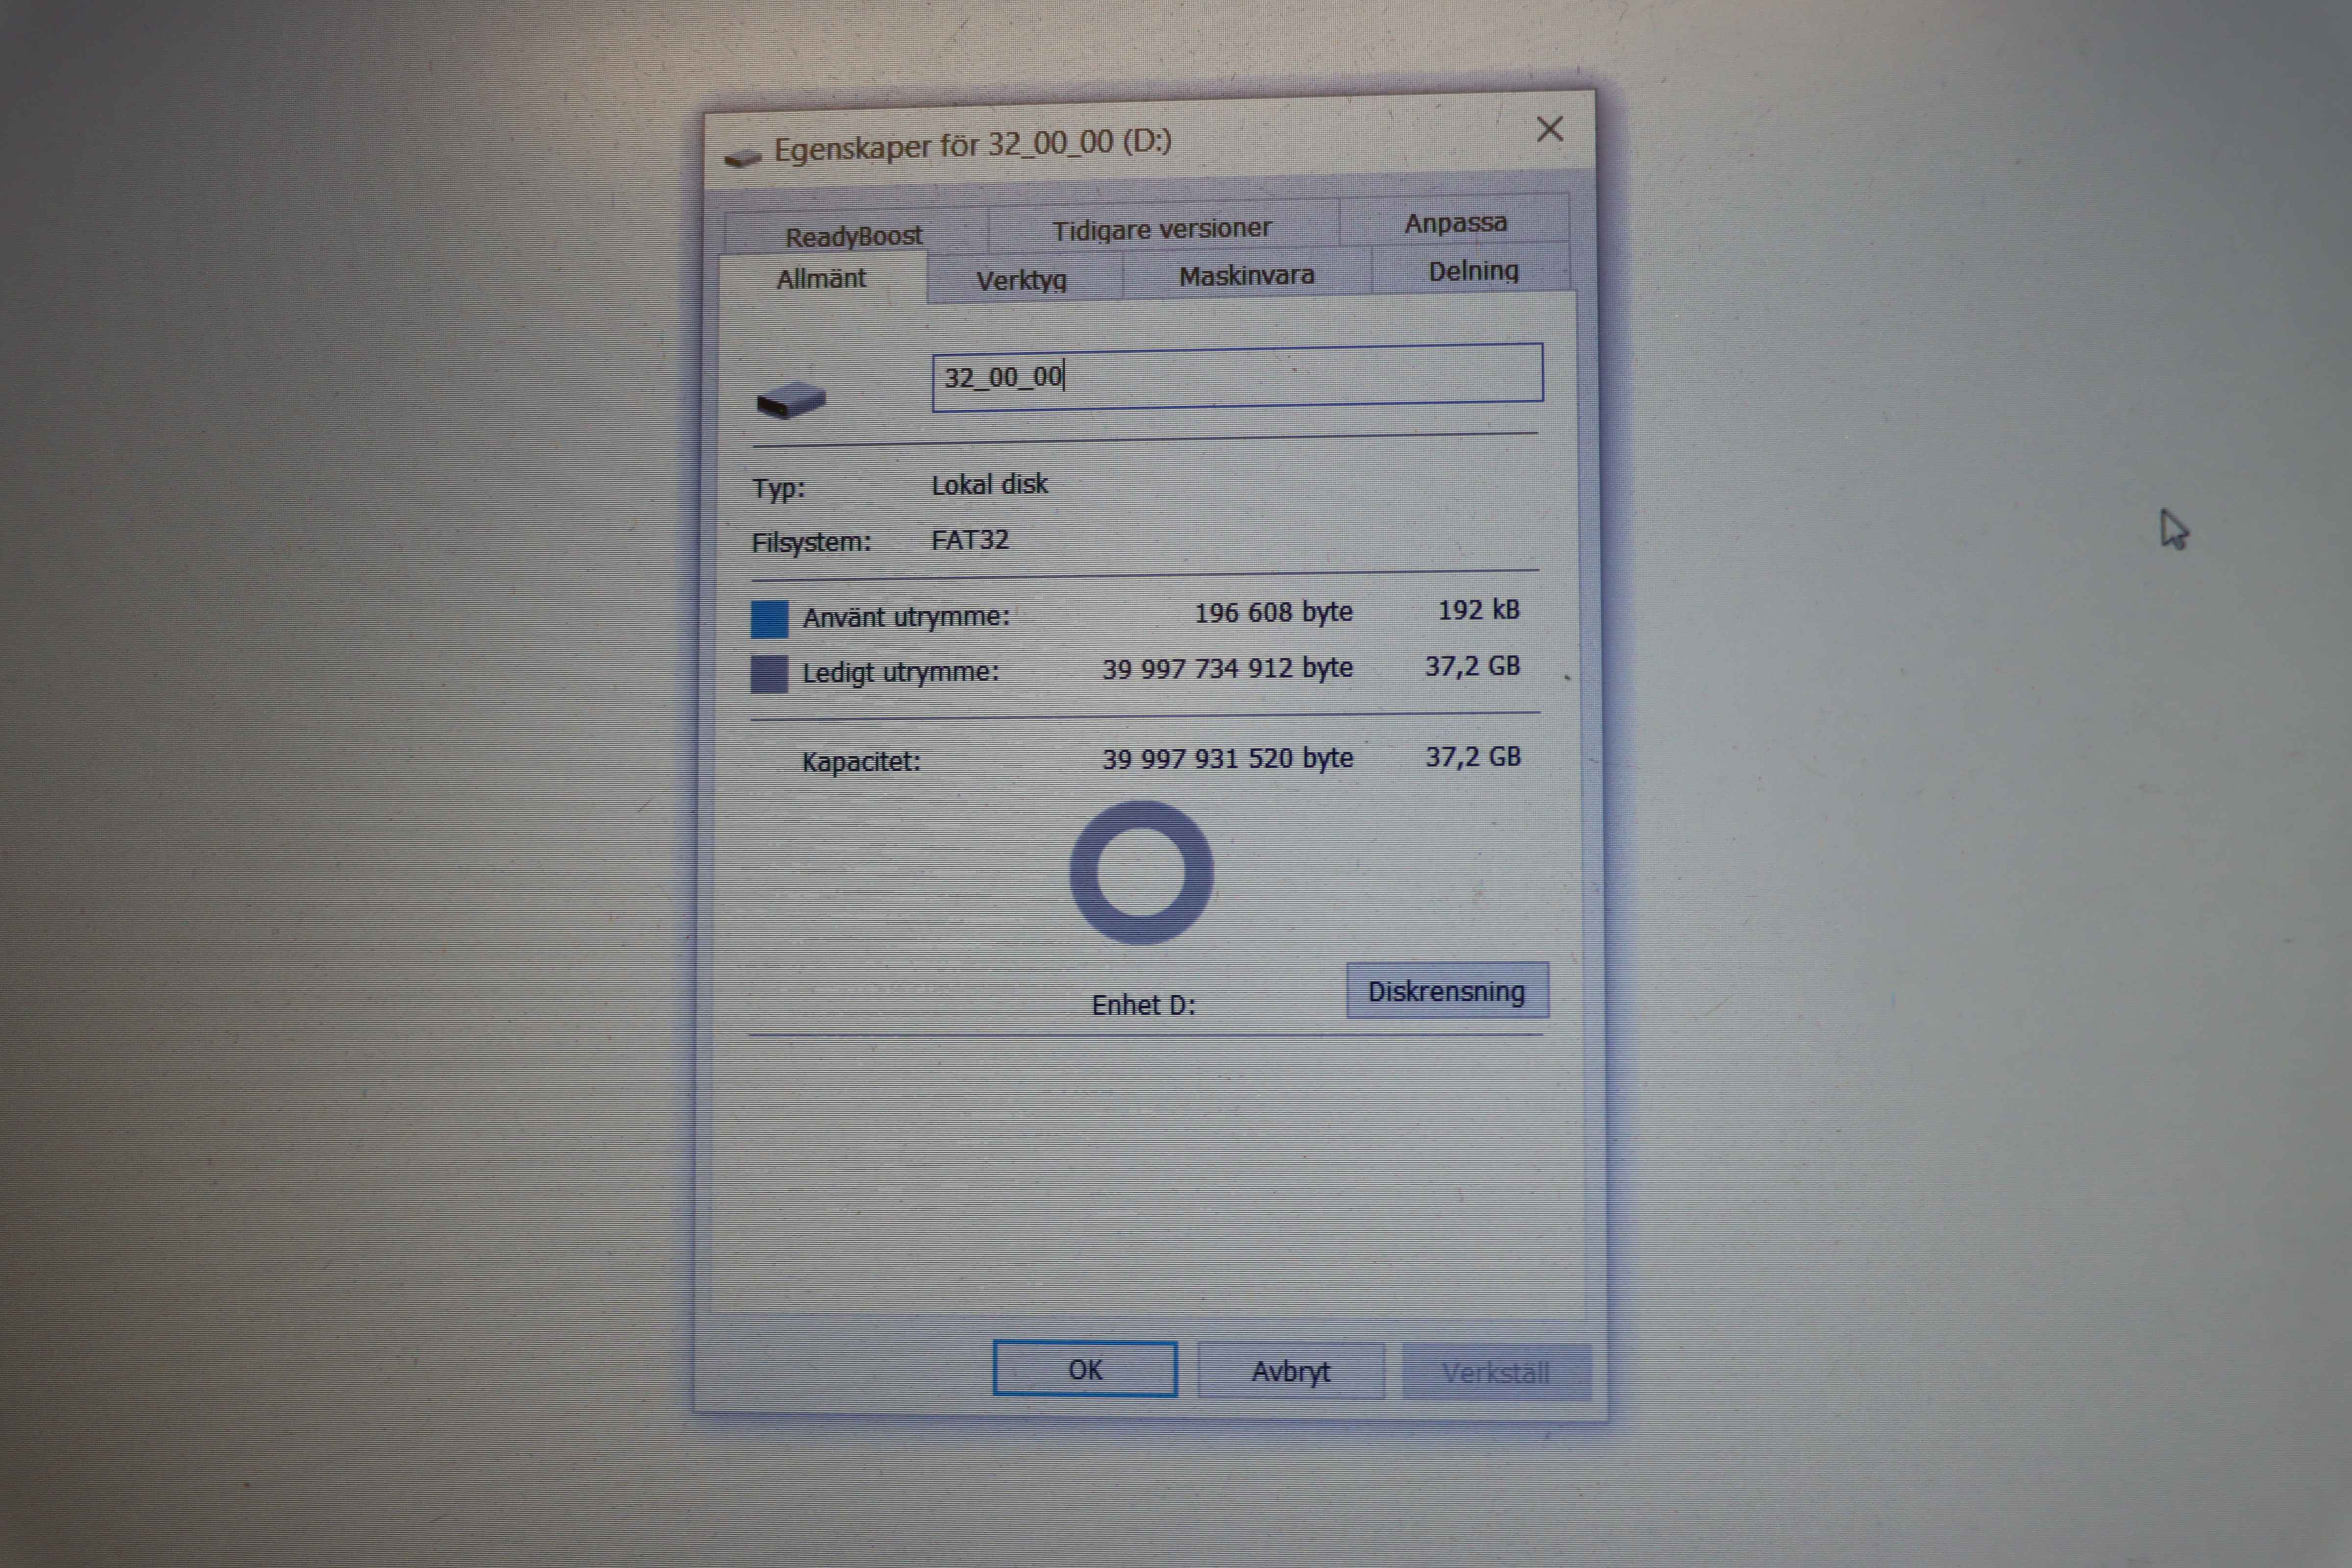Select the Allmänt tab

point(821,279)
